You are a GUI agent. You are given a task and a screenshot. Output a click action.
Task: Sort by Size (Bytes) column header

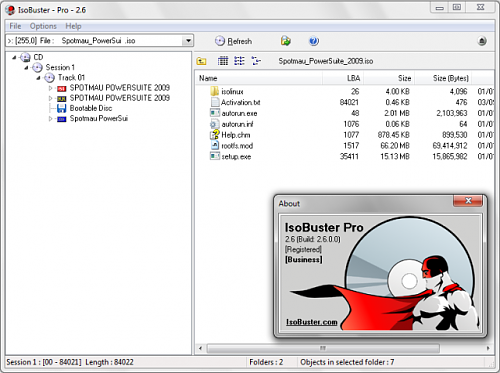coord(443,78)
